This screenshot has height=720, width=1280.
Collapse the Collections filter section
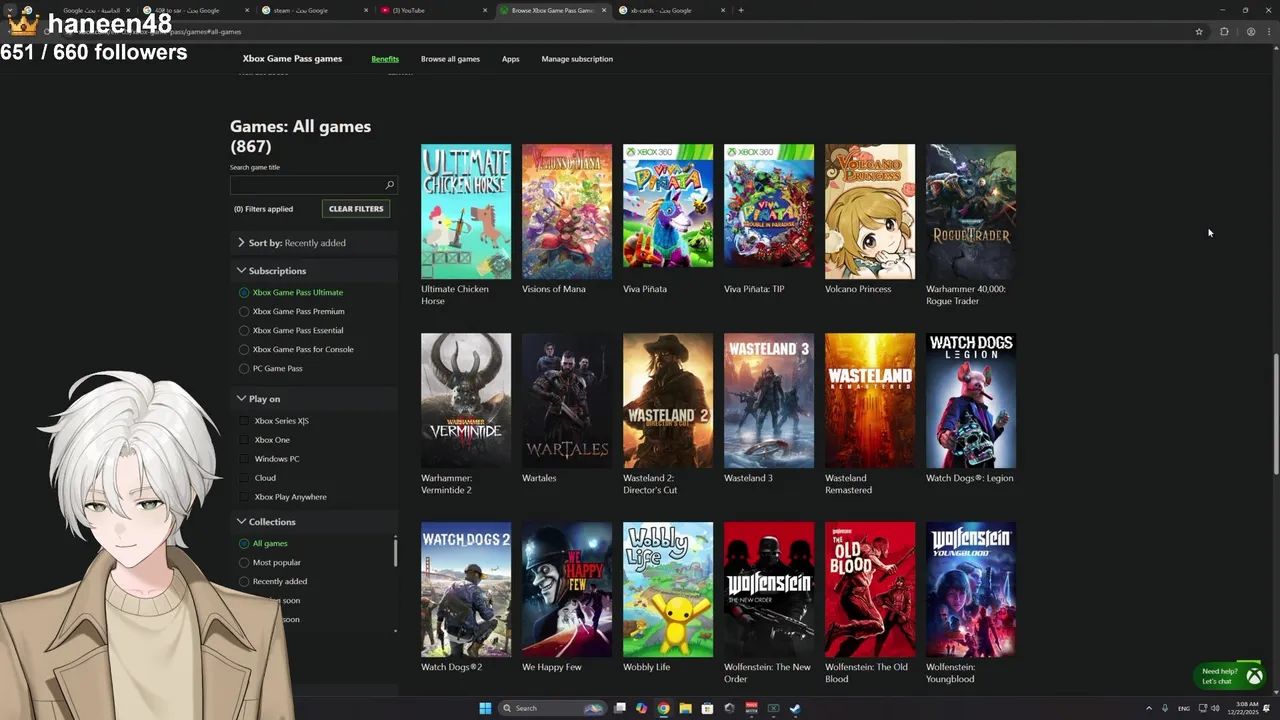(314, 522)
